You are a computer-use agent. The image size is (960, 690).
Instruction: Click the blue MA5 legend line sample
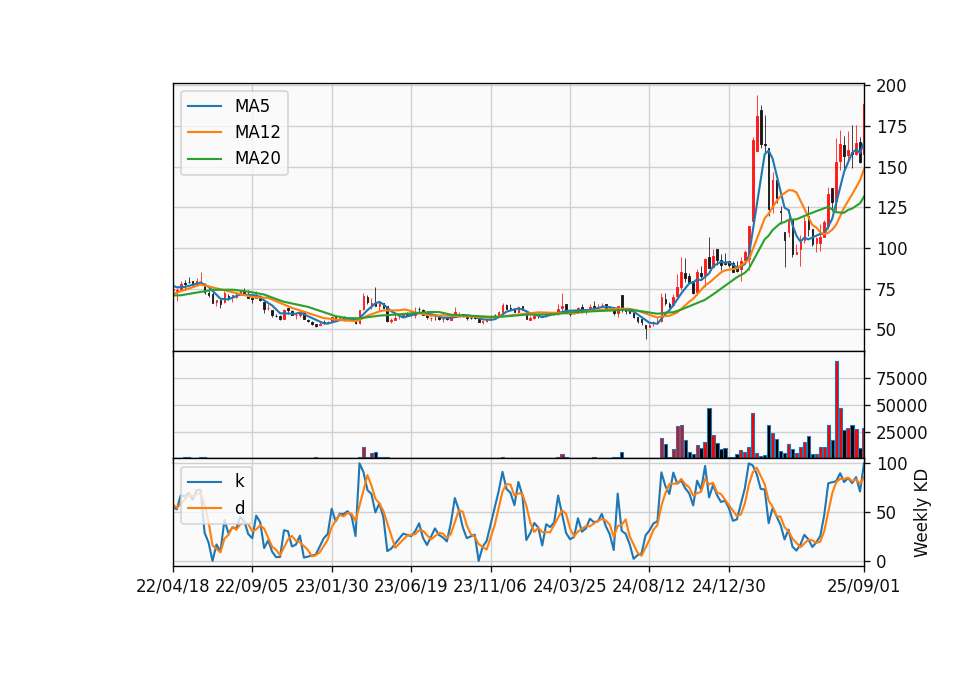click(x=204, y=107)
